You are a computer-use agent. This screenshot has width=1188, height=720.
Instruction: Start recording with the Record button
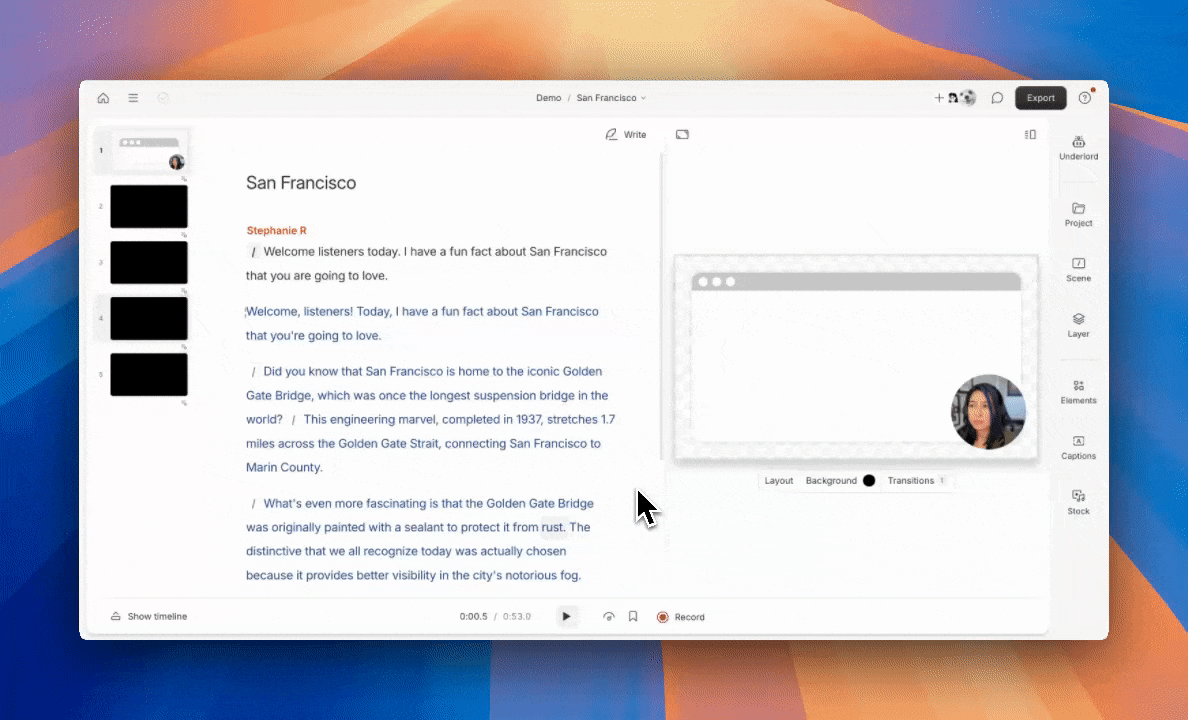click(x=680, y=617)
